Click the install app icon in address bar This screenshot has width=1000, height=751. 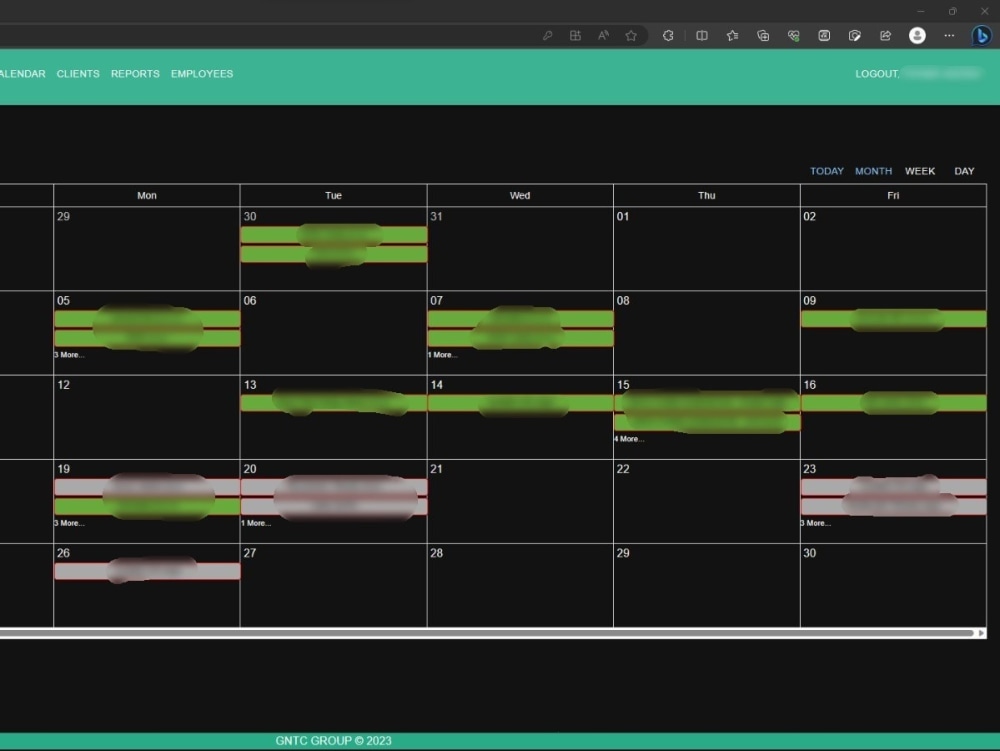(x=575, y=36)
